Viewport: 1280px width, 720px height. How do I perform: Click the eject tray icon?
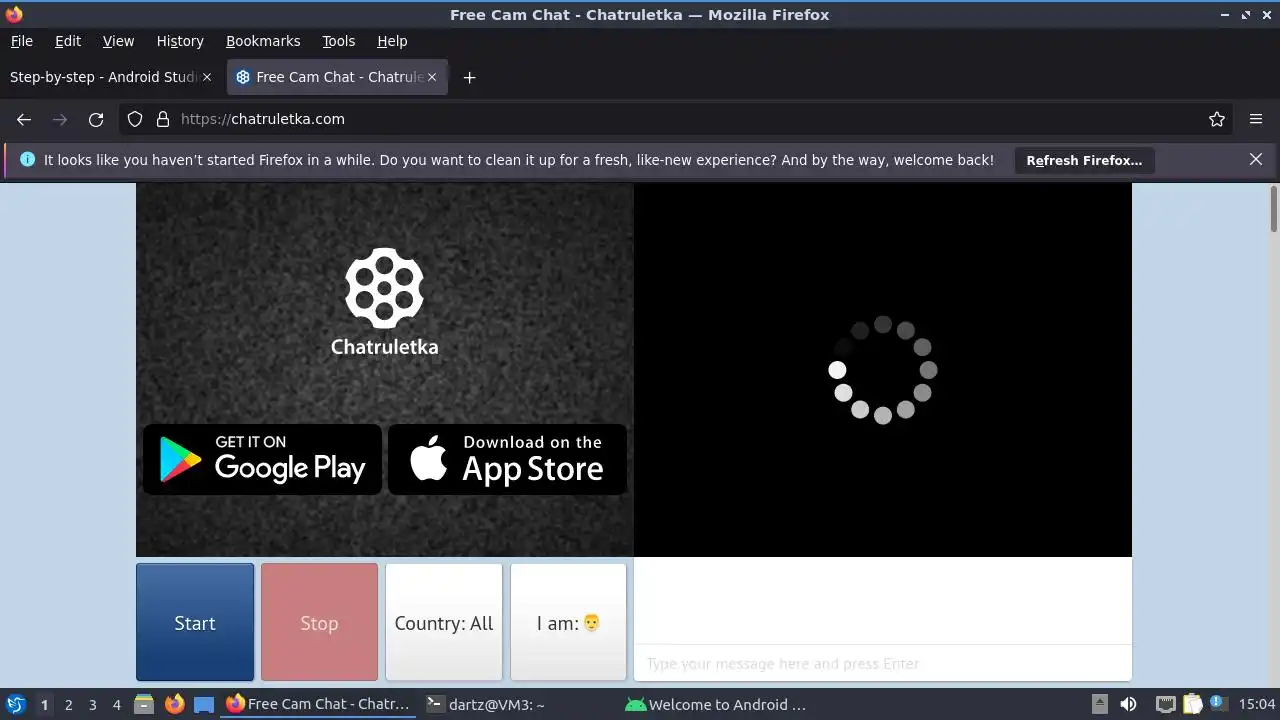click(x=1099, y=704)
